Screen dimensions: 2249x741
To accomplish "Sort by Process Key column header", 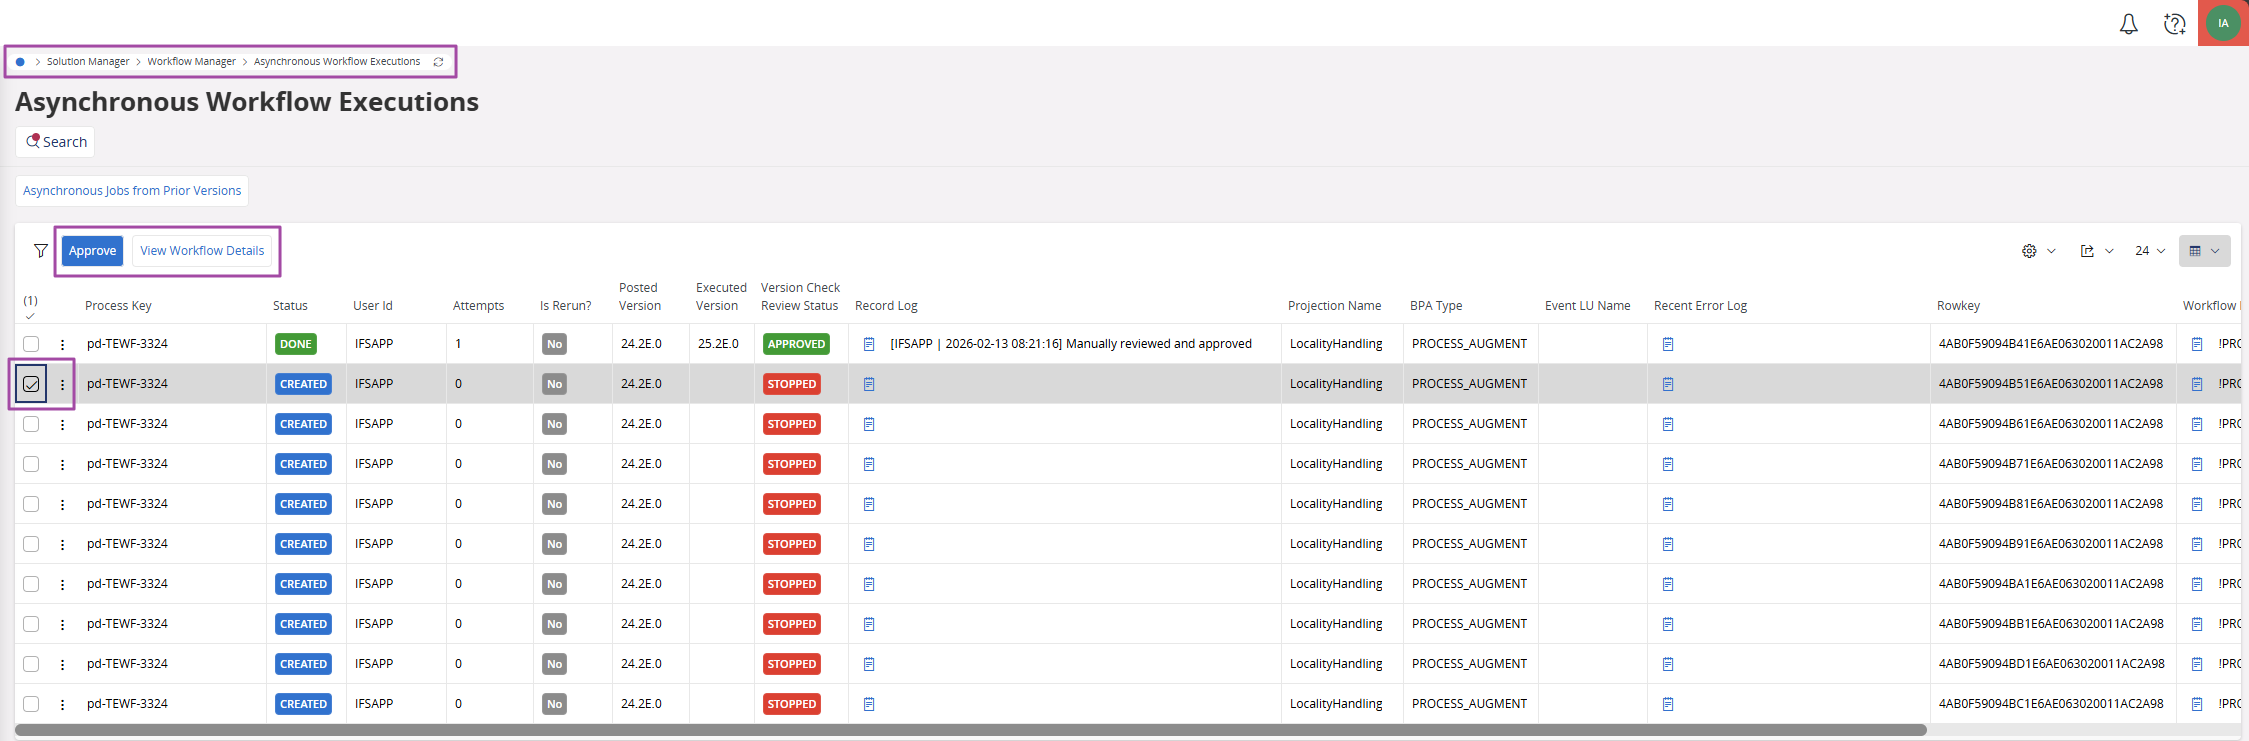I will coord(118,306).
